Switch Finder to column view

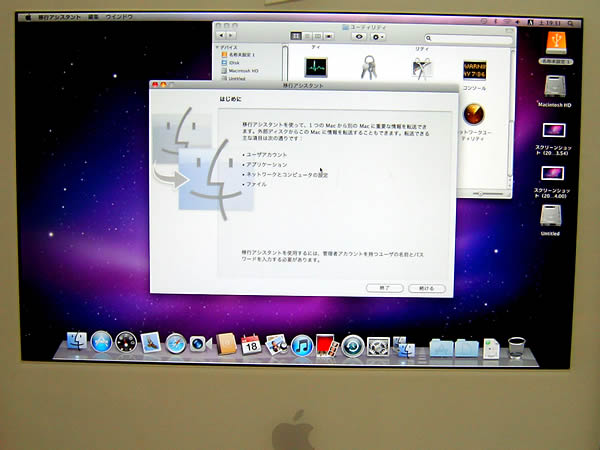click(x=318, y=36)
